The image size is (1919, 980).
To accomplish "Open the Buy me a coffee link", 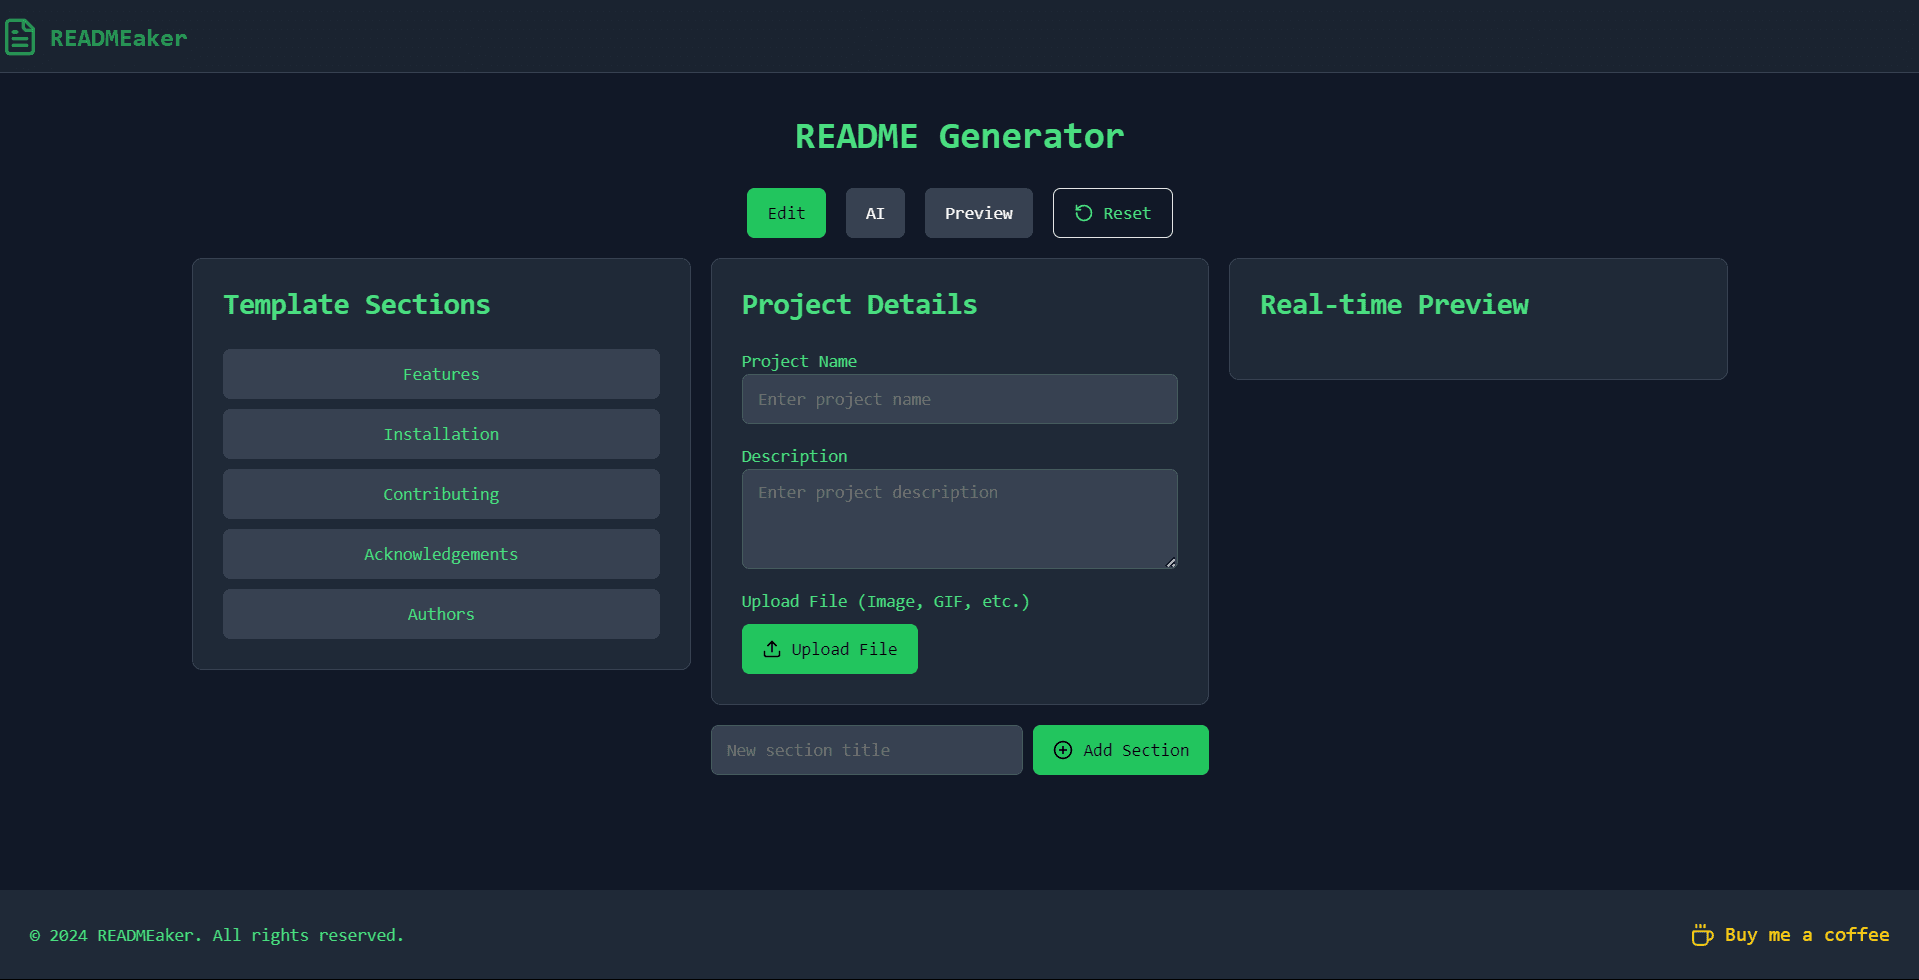I will (x=1806, y=935).
